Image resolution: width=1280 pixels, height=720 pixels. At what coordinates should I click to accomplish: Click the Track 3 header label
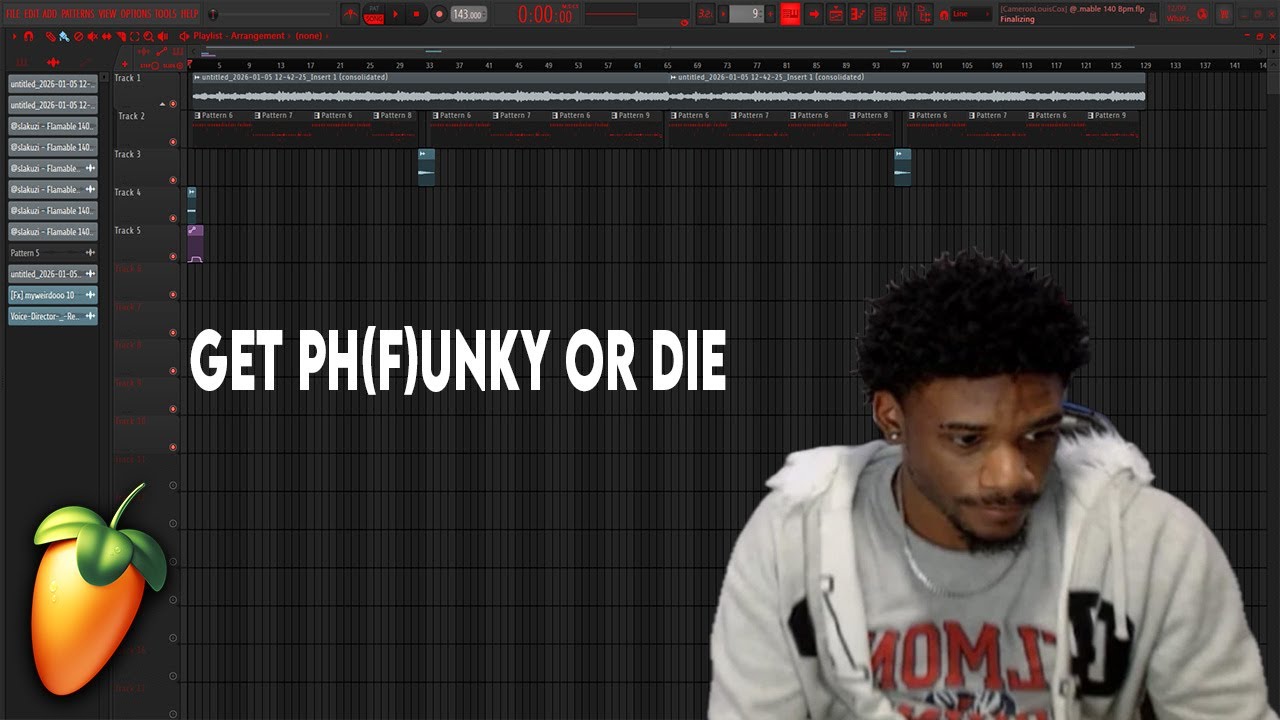click(128, 154)
